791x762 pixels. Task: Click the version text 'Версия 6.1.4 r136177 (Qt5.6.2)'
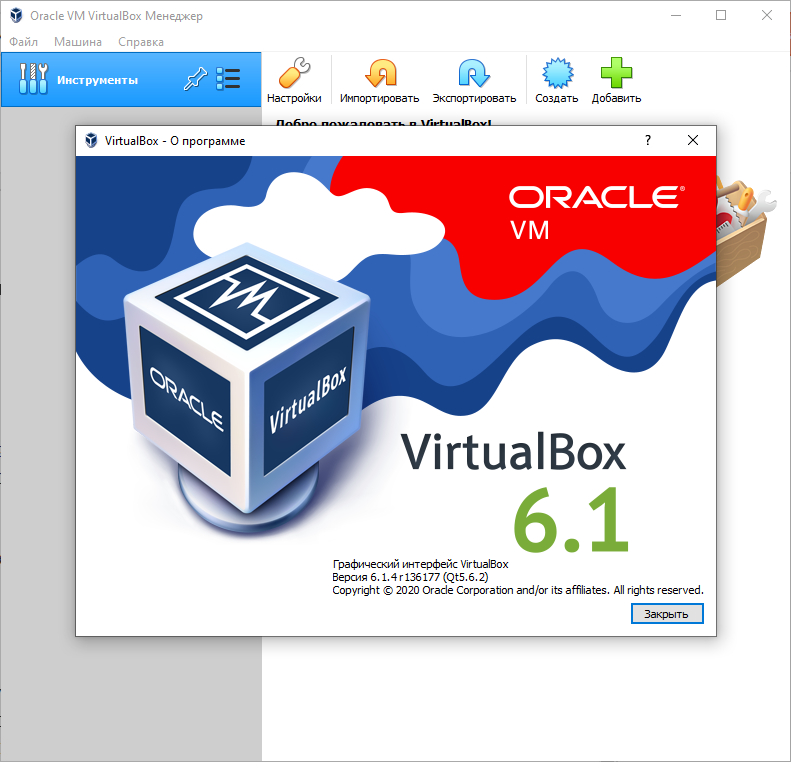pyautogui.click(x=410, y=577)
